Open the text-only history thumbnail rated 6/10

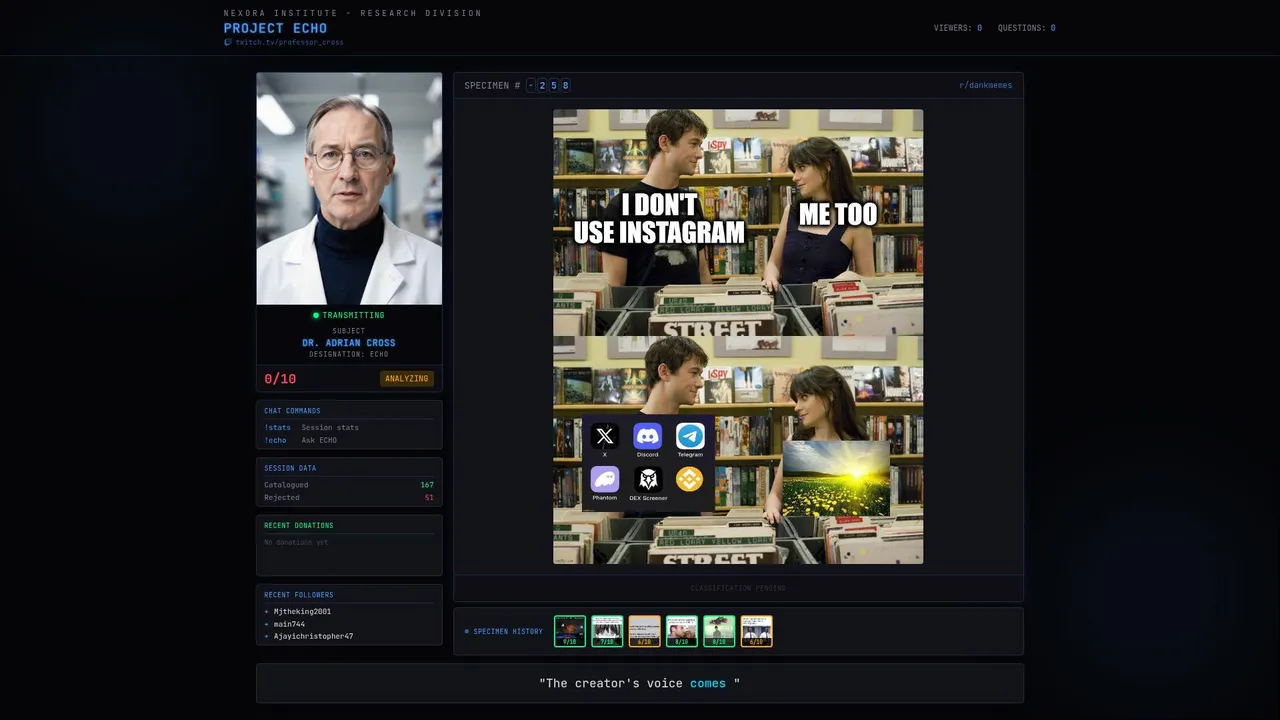pos(645,631)
